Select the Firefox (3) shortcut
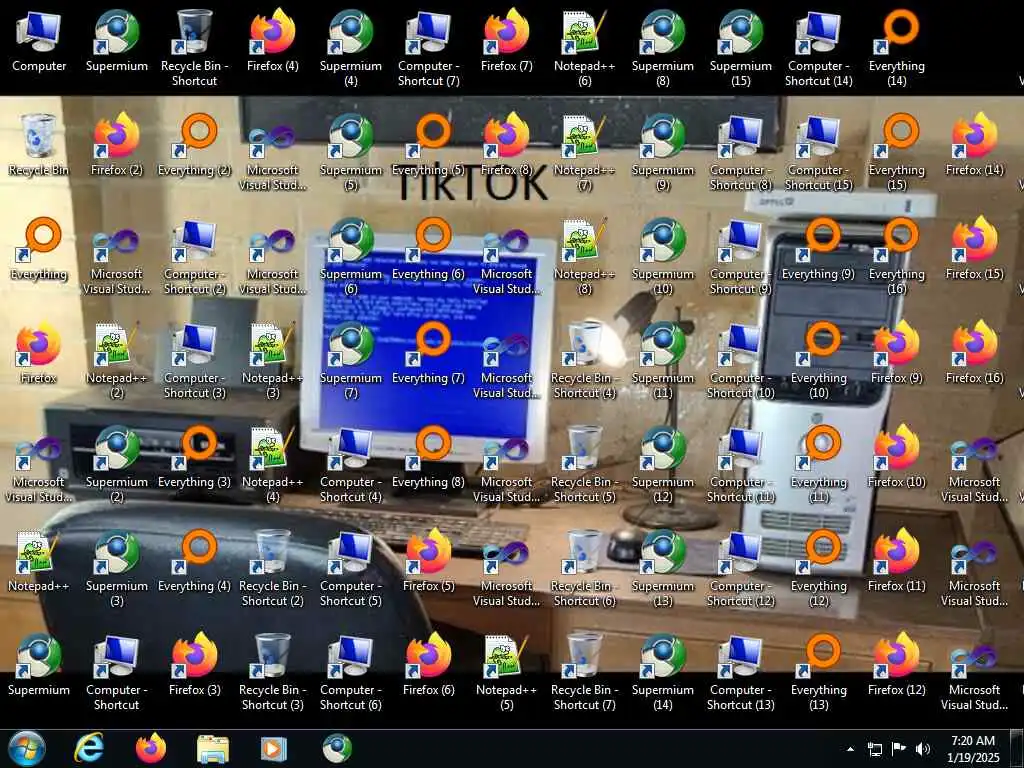This screenshot has width=1024, height=768. [195, 665]
